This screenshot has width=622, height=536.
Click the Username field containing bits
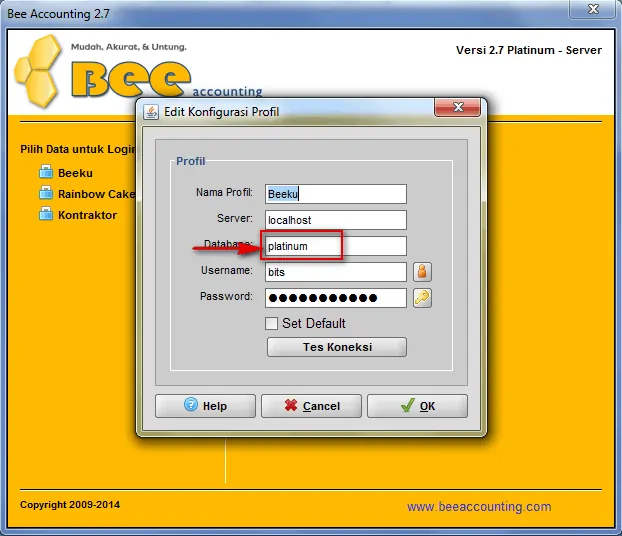[336, 272]
